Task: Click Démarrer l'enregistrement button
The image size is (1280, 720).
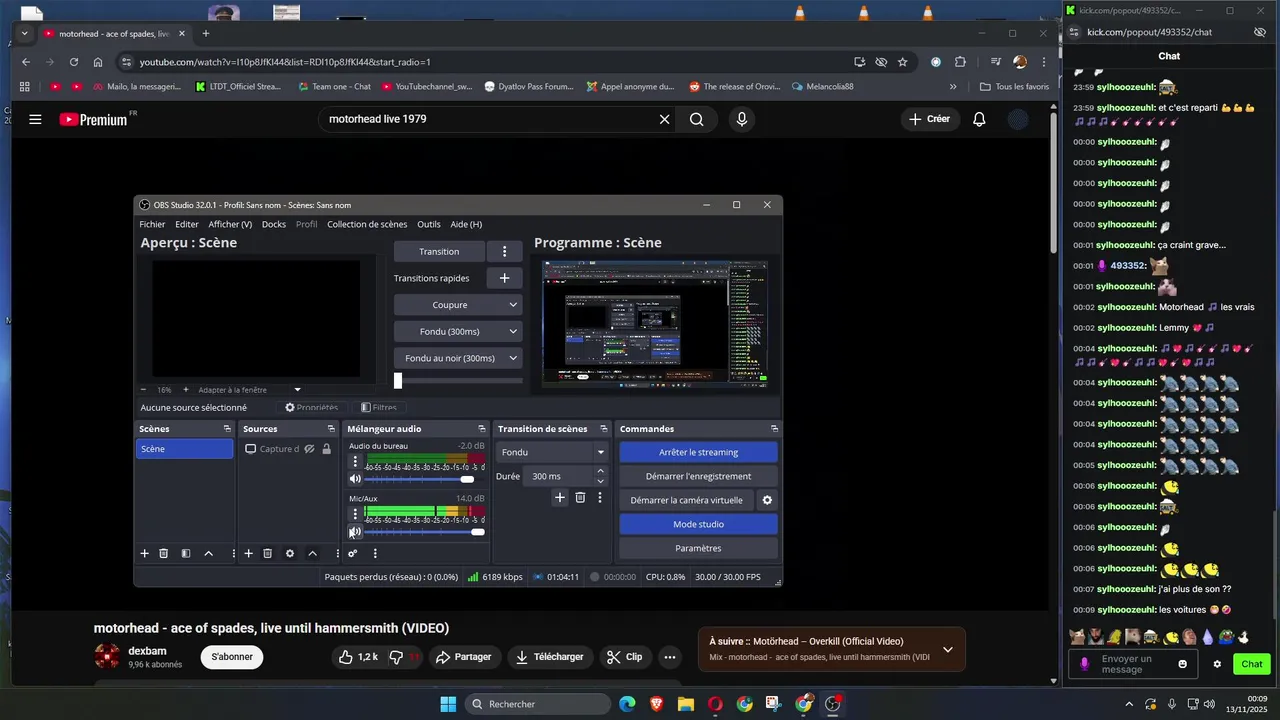Action: (698, 476)
